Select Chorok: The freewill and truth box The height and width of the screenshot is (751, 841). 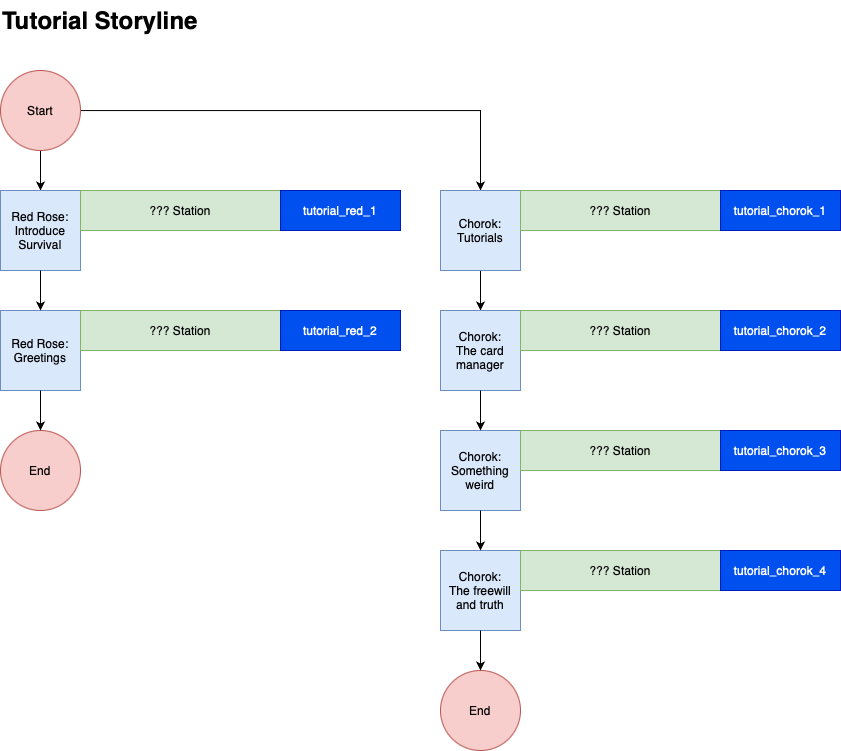(x=480, y=590)
